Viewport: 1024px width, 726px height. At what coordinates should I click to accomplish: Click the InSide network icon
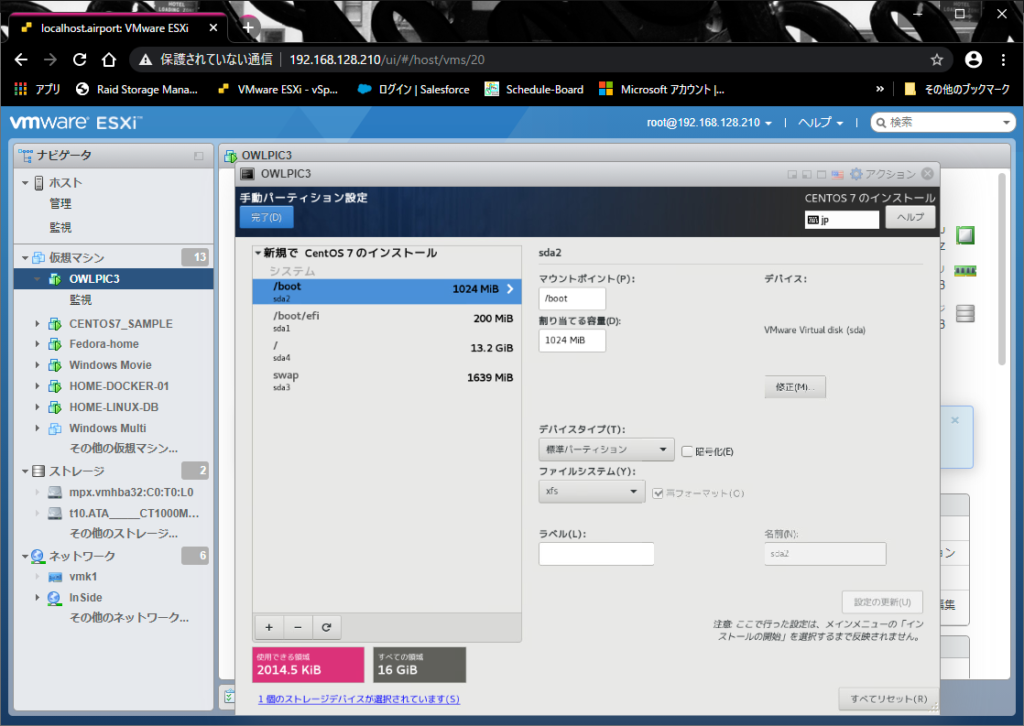(55, 598)
